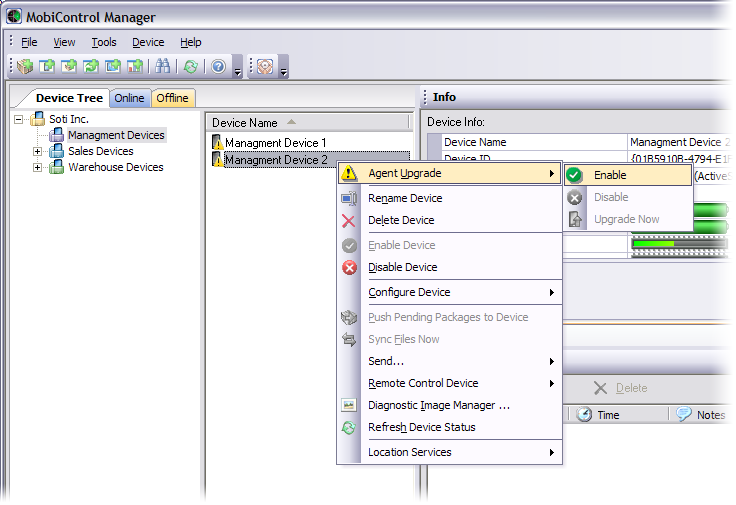736x505 pixels.
Task: Click the green checkmark Enable icon in submenu
Action: (574, 175)
